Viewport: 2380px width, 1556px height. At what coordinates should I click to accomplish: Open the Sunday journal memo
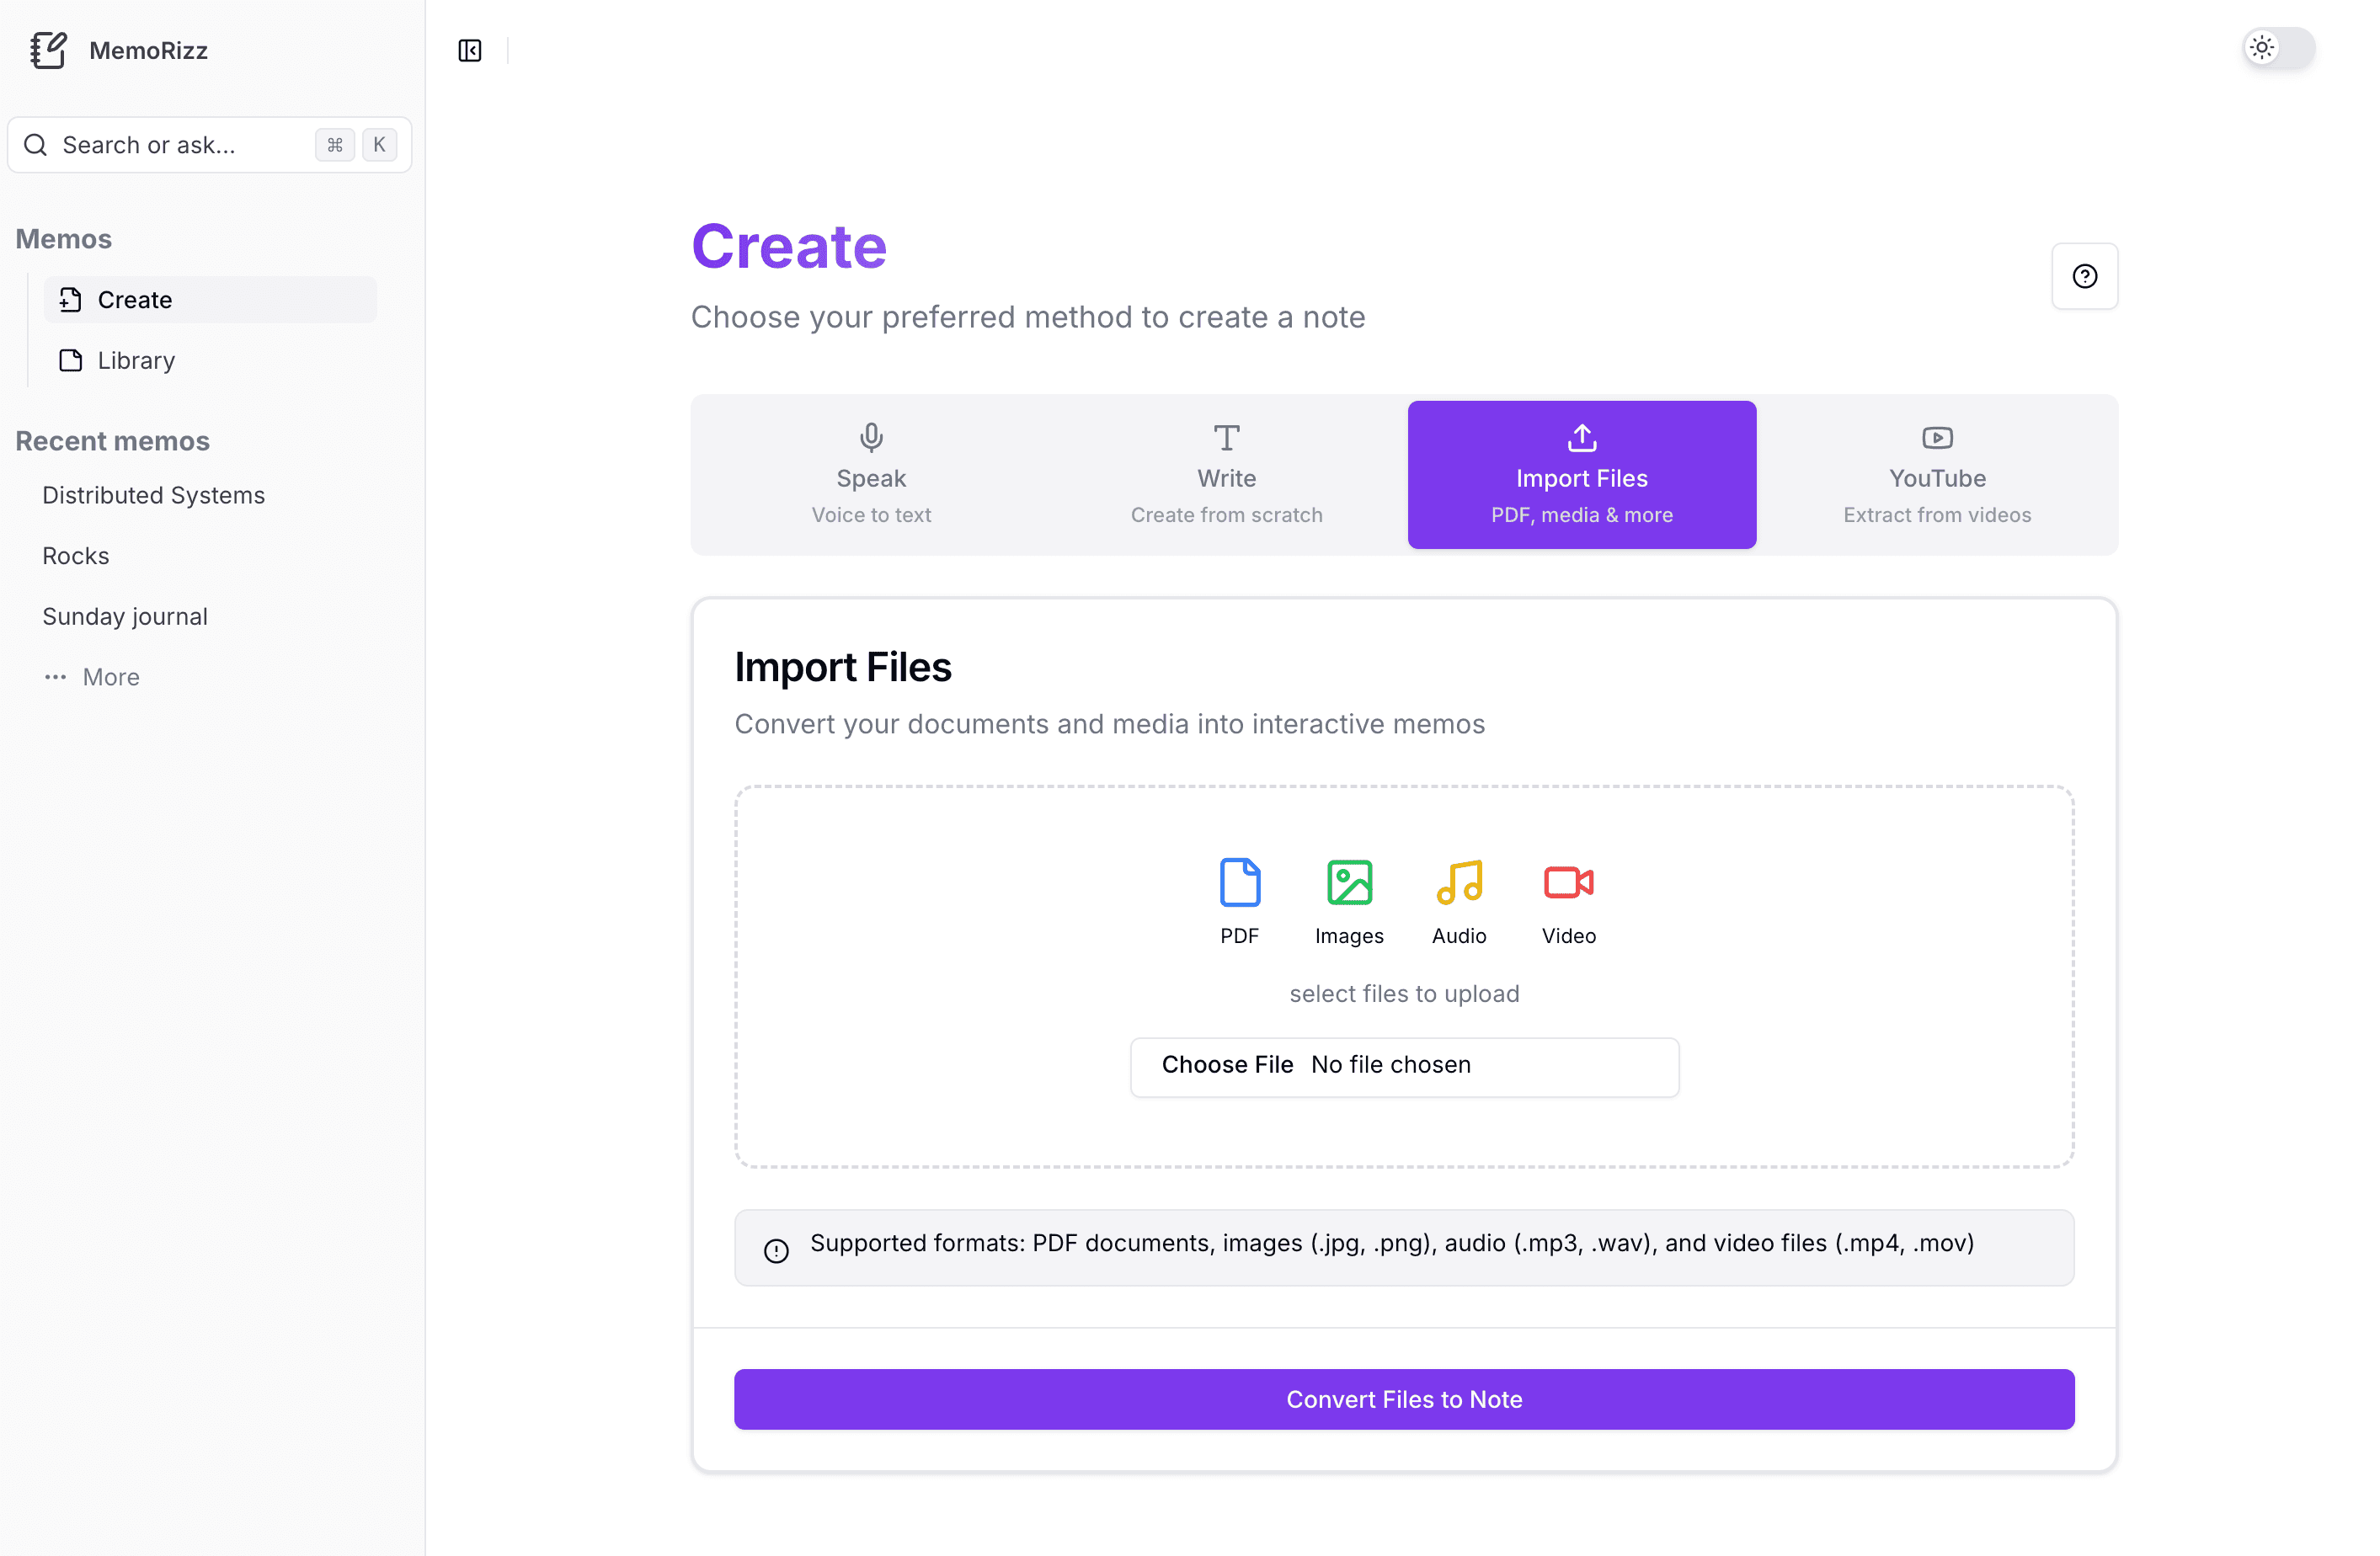pos(125,616)
